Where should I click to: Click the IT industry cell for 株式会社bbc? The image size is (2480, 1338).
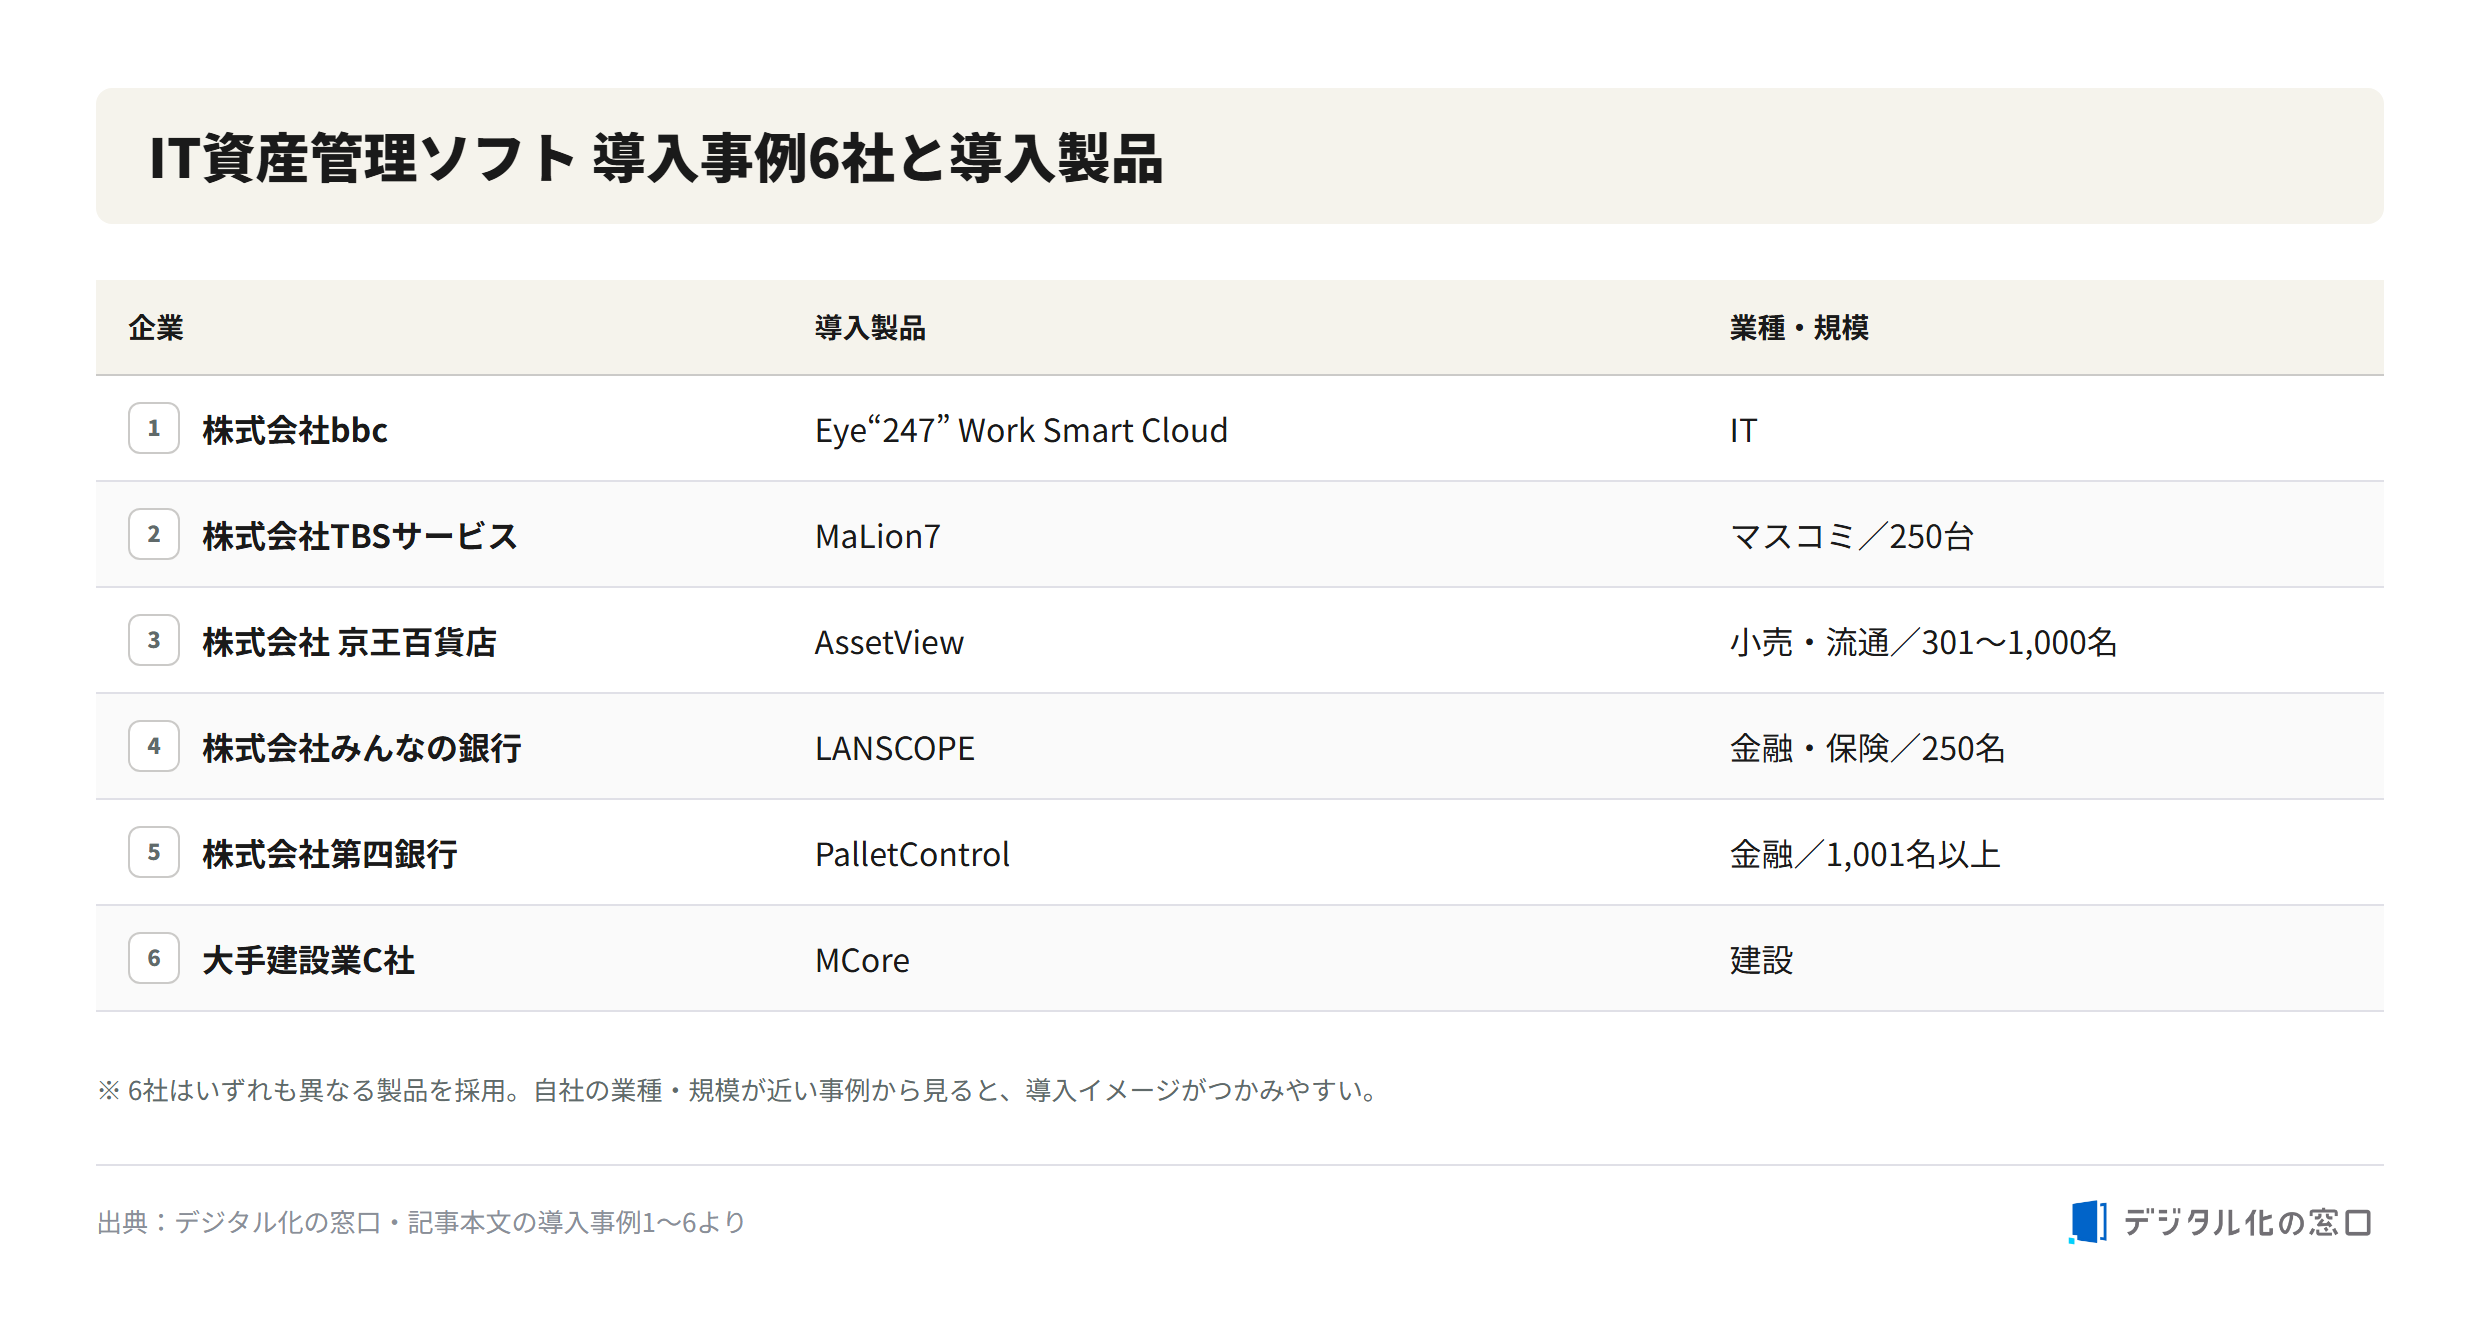[1743, 430]
